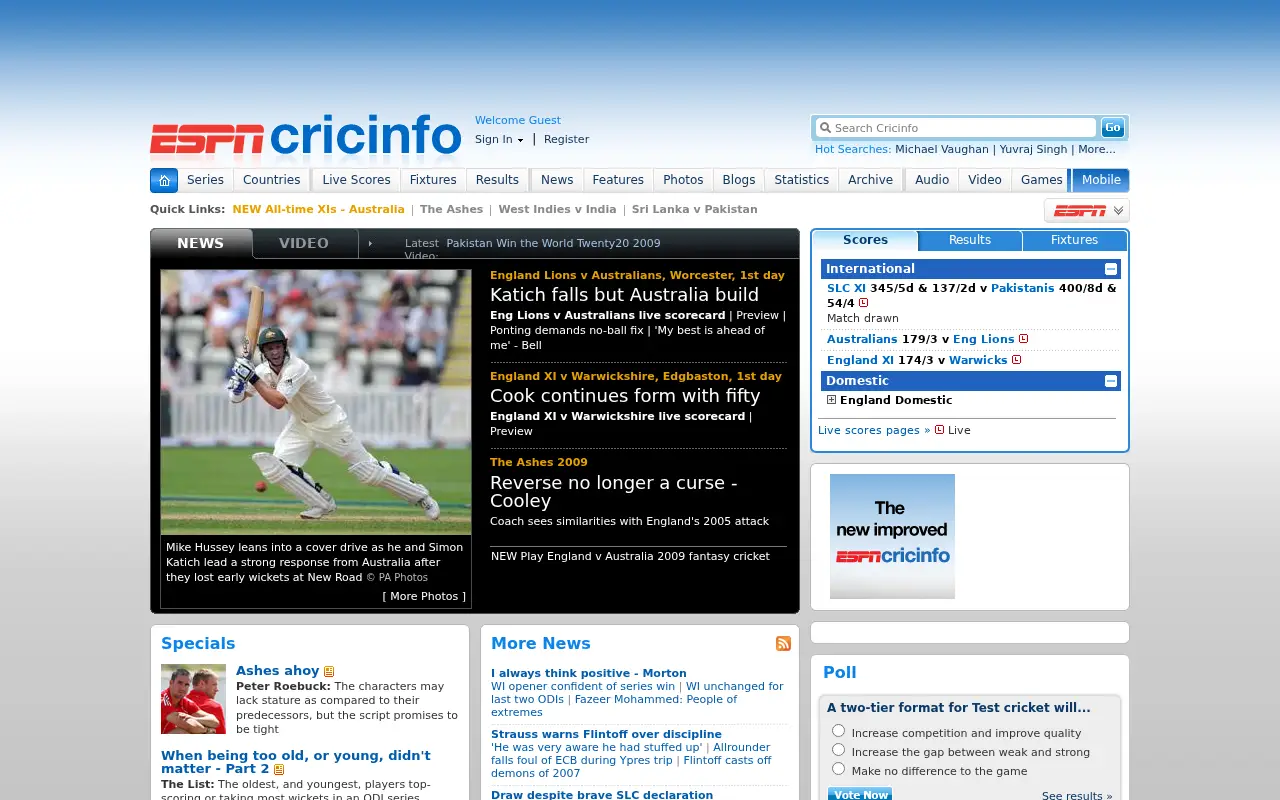The height and width of the screenshot is (800, 1280).
Task: Open the Statistics menu
Action: pos(802,180)
